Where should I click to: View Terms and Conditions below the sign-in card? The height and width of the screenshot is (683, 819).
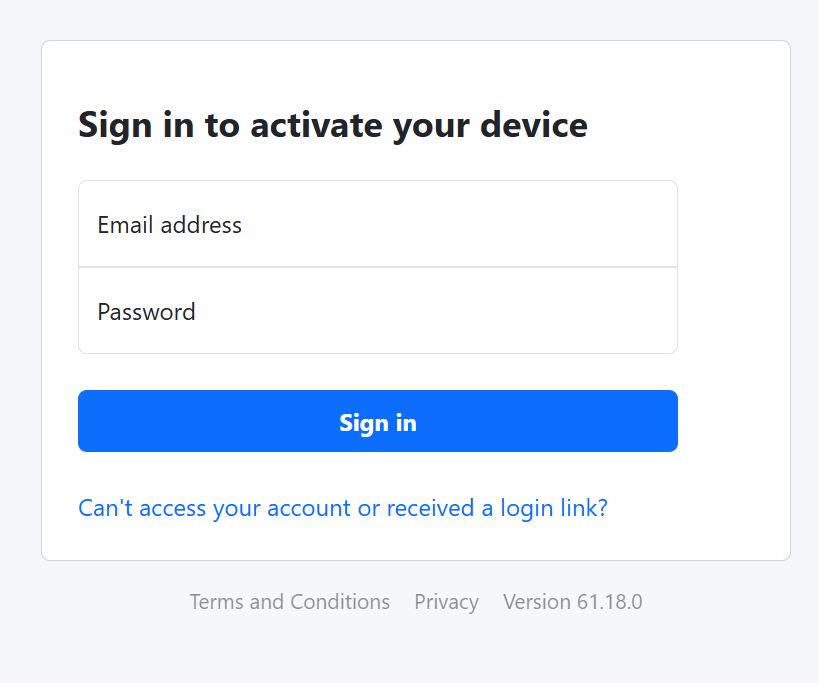pos(289,602)
